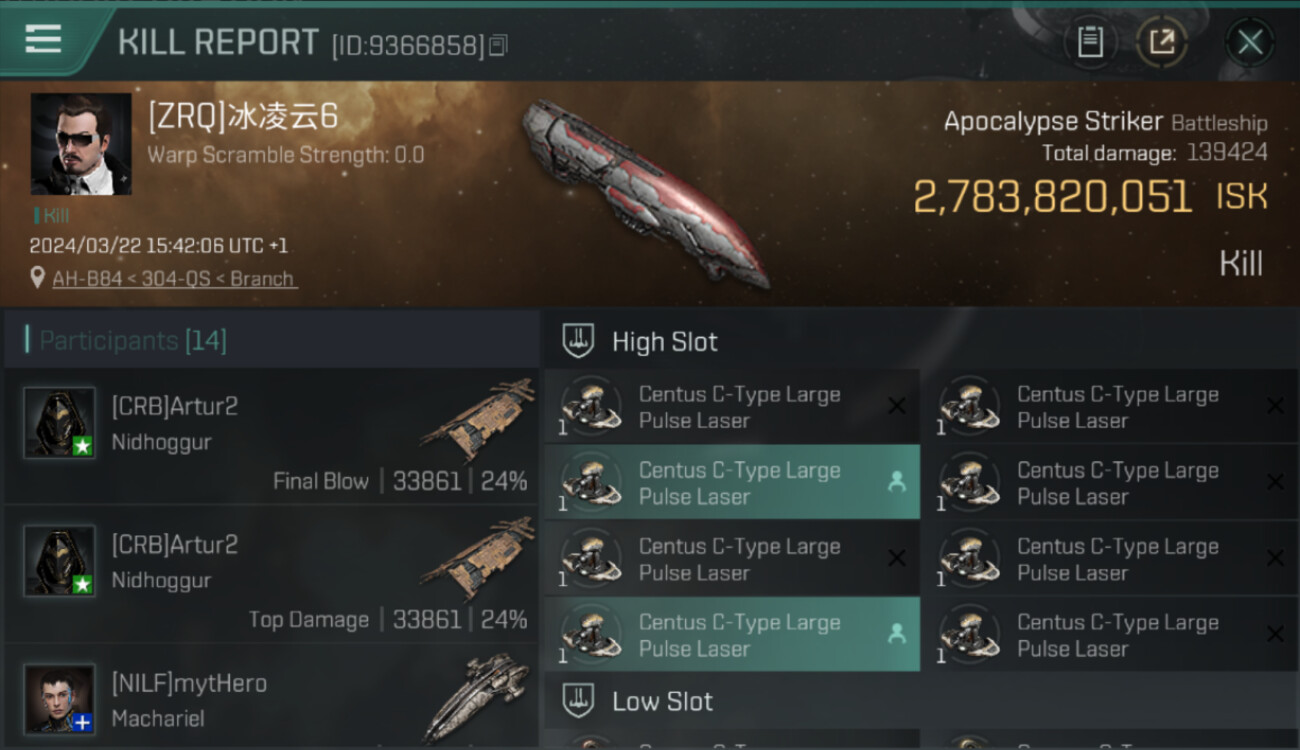Click the X mark on top-left laser

coord(897,406)
